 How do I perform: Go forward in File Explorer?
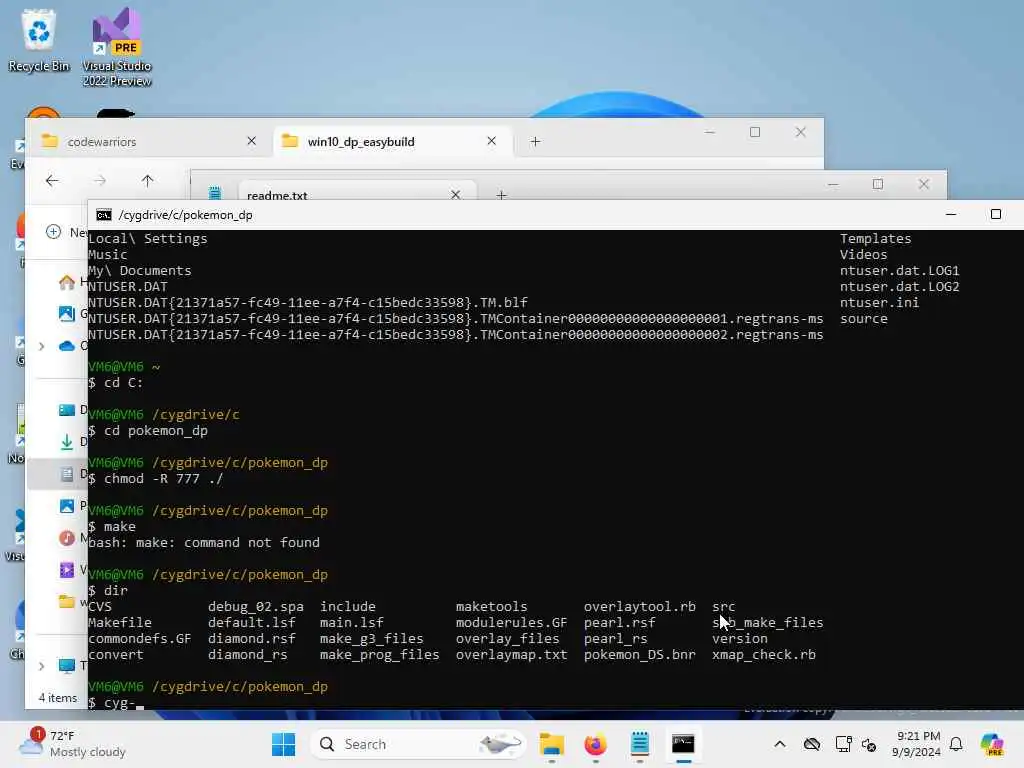(x=100, y=181)
